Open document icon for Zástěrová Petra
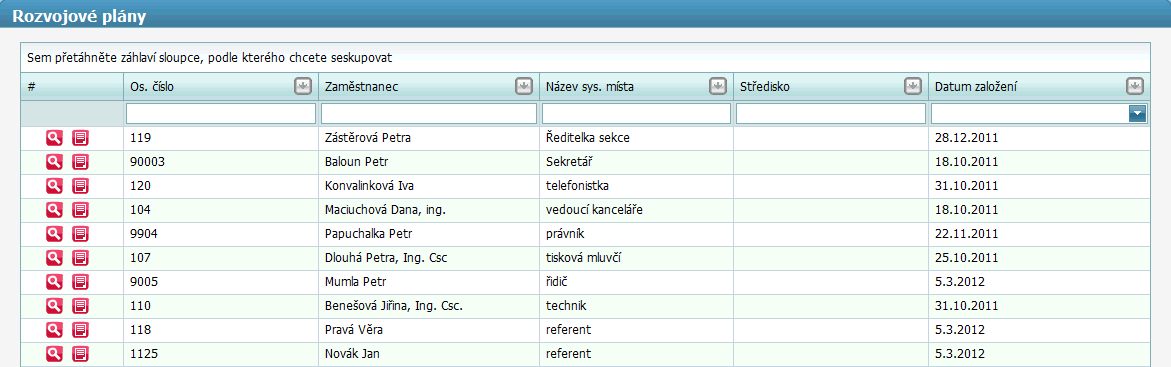1171x367 pixels. 80,138
